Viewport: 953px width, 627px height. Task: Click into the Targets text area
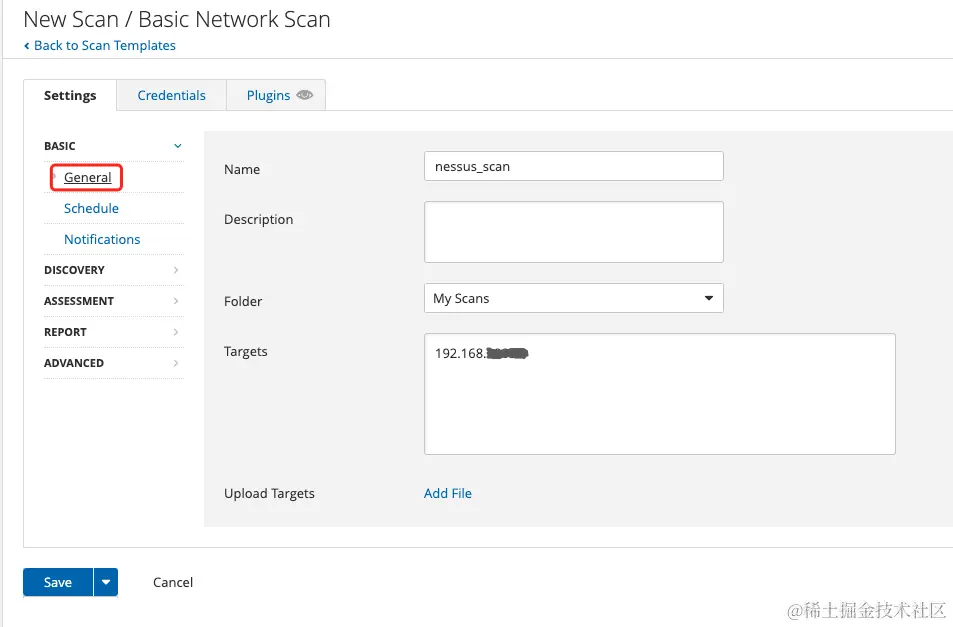coord(659,394)
